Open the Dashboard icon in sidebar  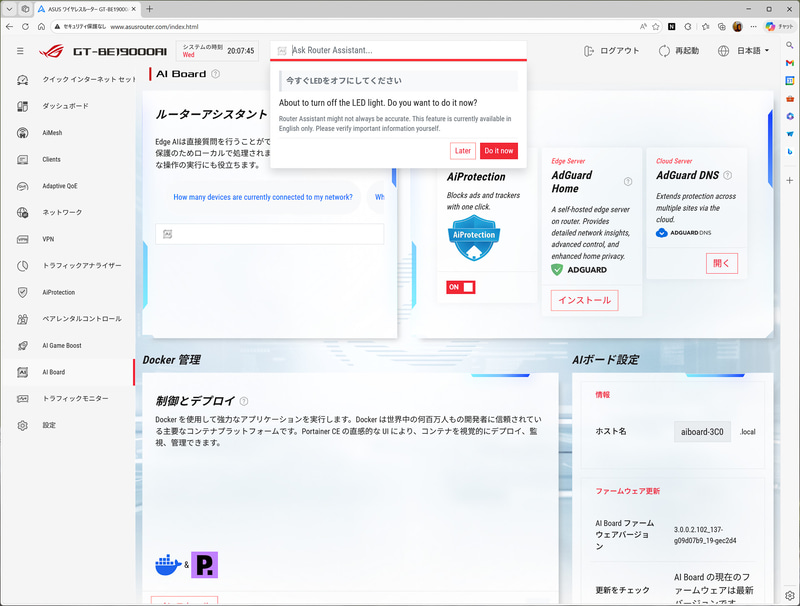(22, 106)
